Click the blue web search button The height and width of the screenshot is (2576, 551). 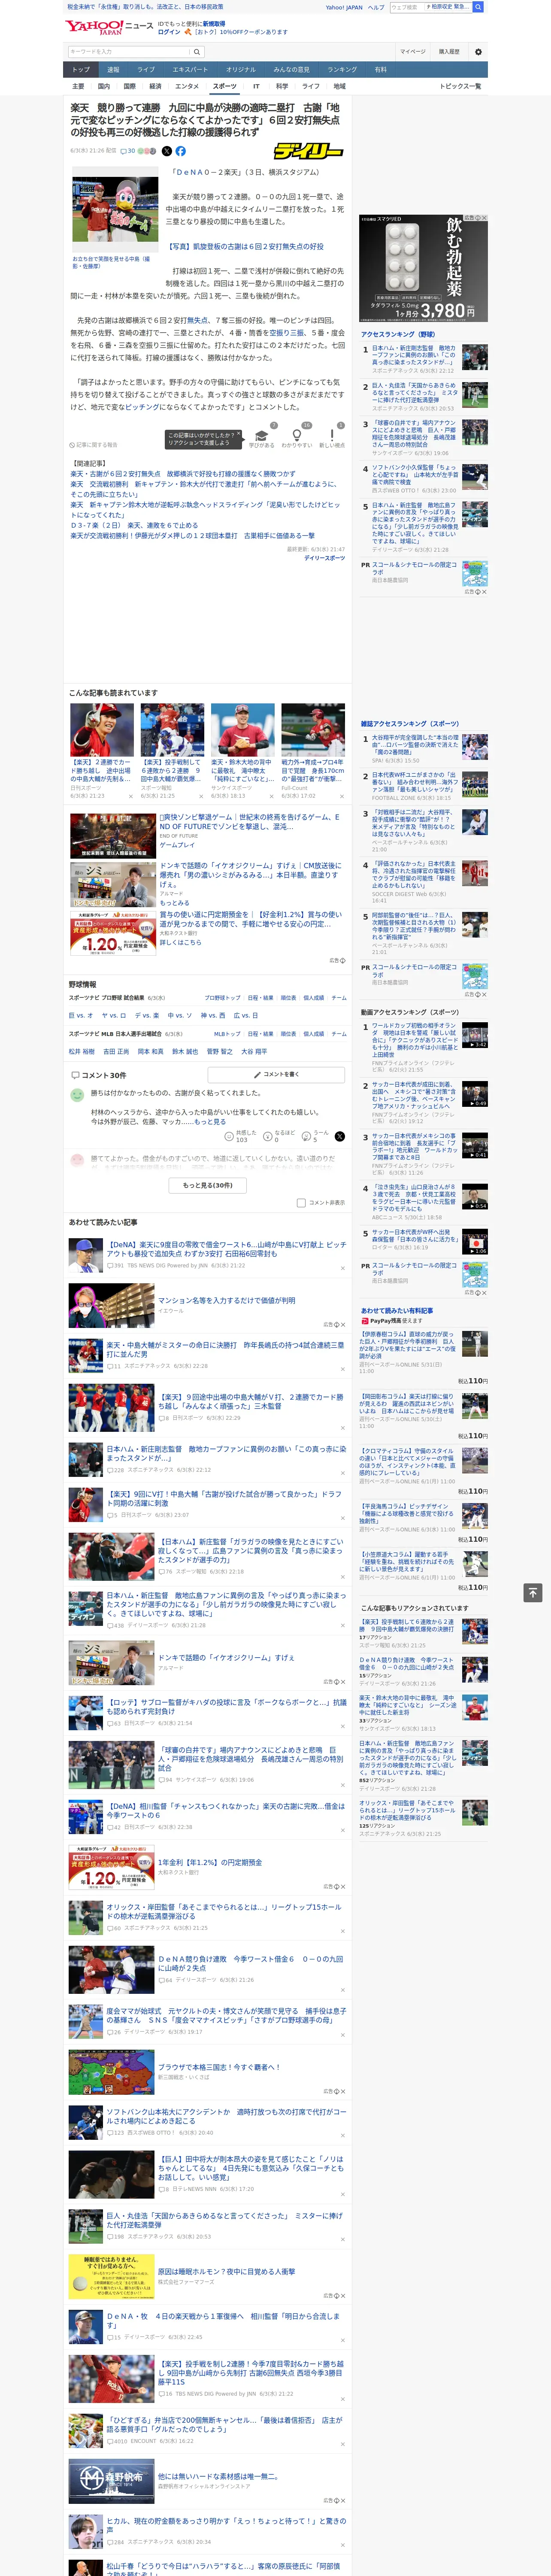point(478,7)
